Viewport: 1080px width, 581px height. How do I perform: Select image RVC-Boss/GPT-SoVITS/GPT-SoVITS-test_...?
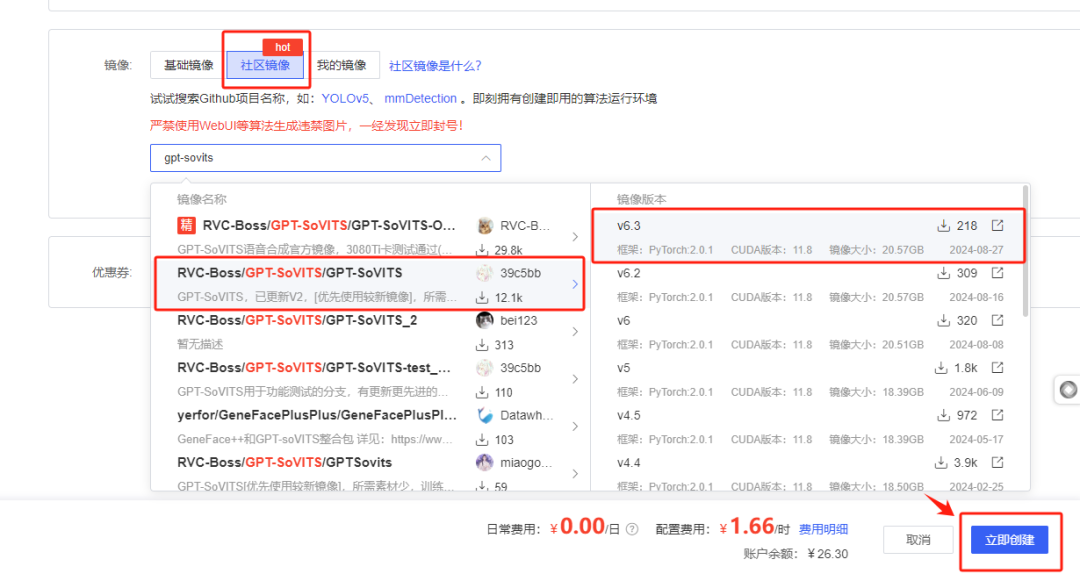point(371,379)
